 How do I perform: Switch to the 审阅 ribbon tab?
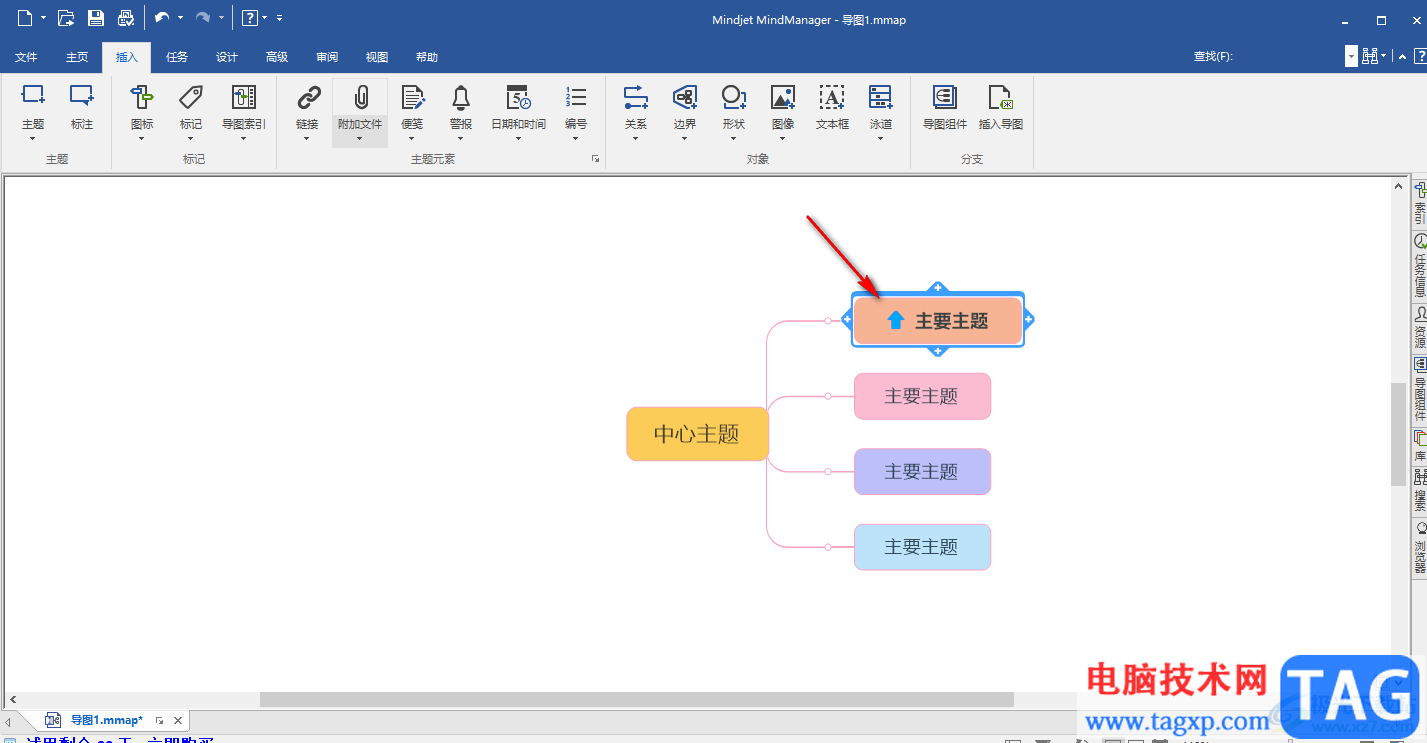327,57
